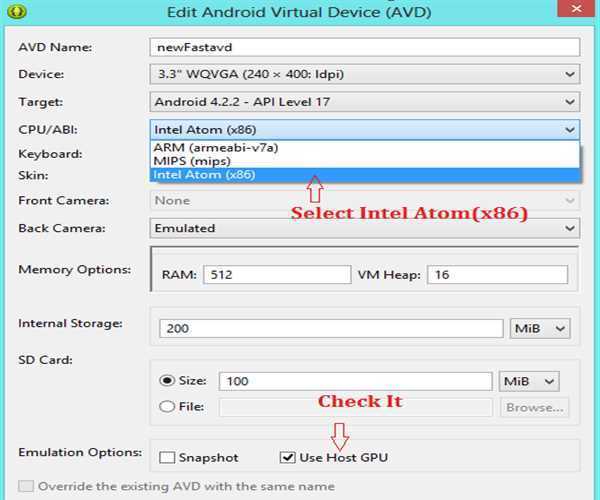Screen dimensions: 600x500
Task: Click the AVD Name input field
Action: (364, 47)
